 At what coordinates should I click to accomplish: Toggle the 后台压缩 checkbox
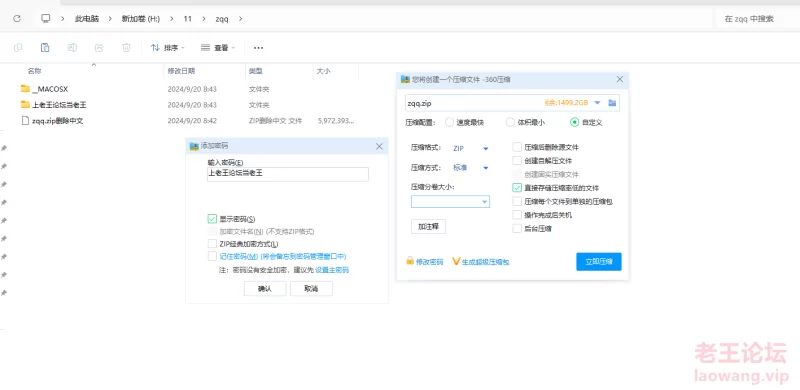517,229
